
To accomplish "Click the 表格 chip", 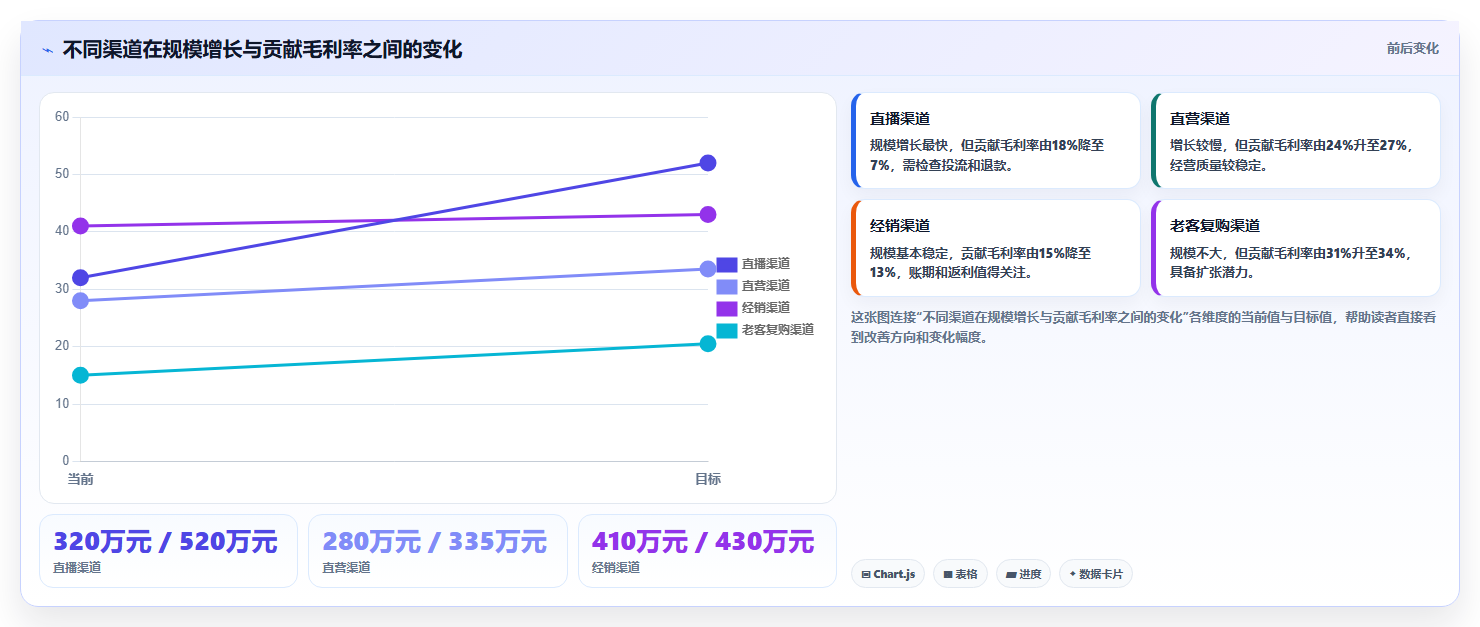I will click(960, 574).
